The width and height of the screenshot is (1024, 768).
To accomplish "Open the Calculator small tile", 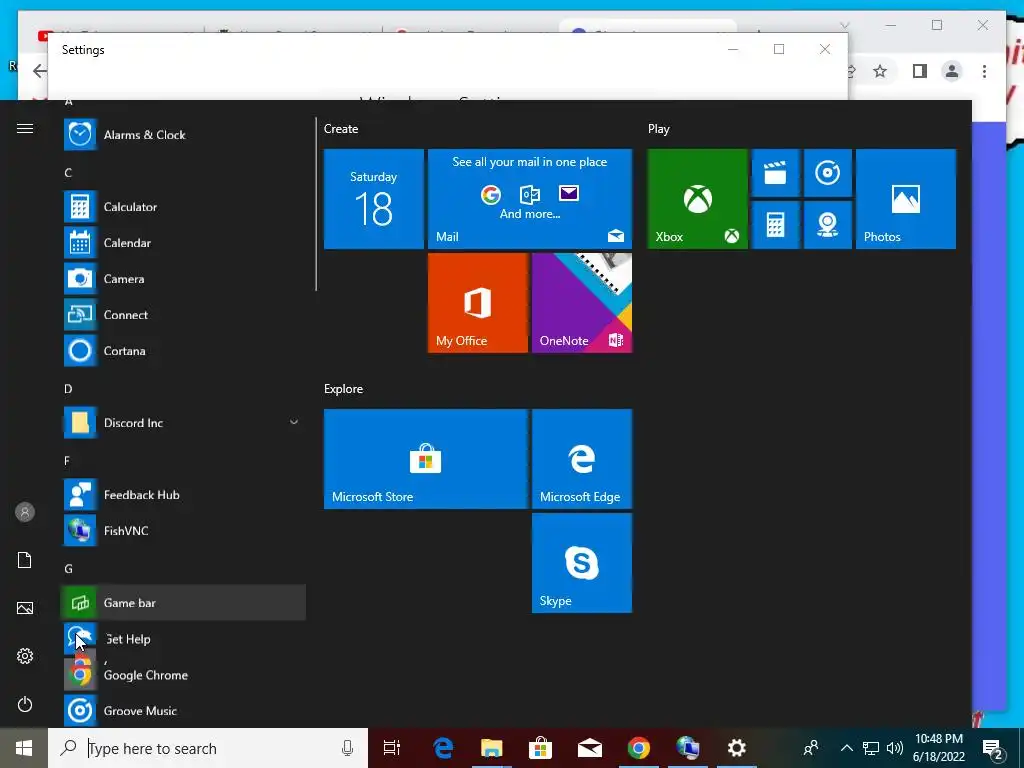I will point(775,225).
